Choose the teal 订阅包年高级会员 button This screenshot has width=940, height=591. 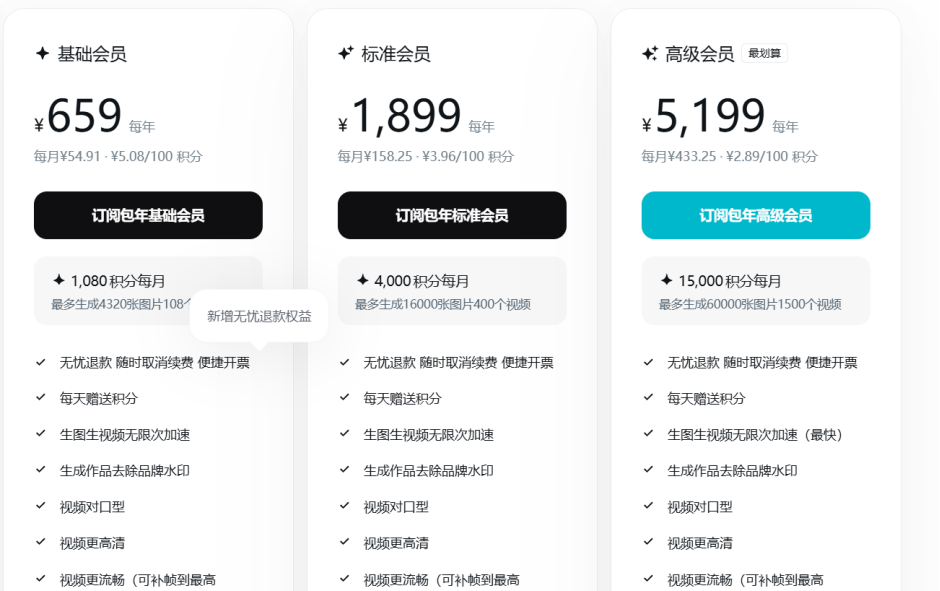pyautogui.click(x=755, y=215)
